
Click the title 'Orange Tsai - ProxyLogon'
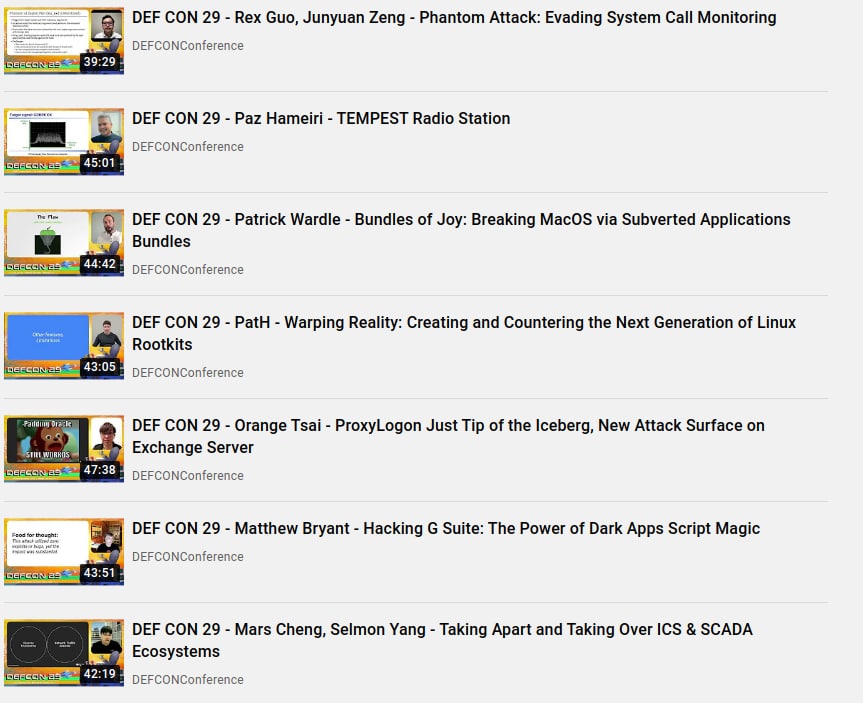(448, 436)
